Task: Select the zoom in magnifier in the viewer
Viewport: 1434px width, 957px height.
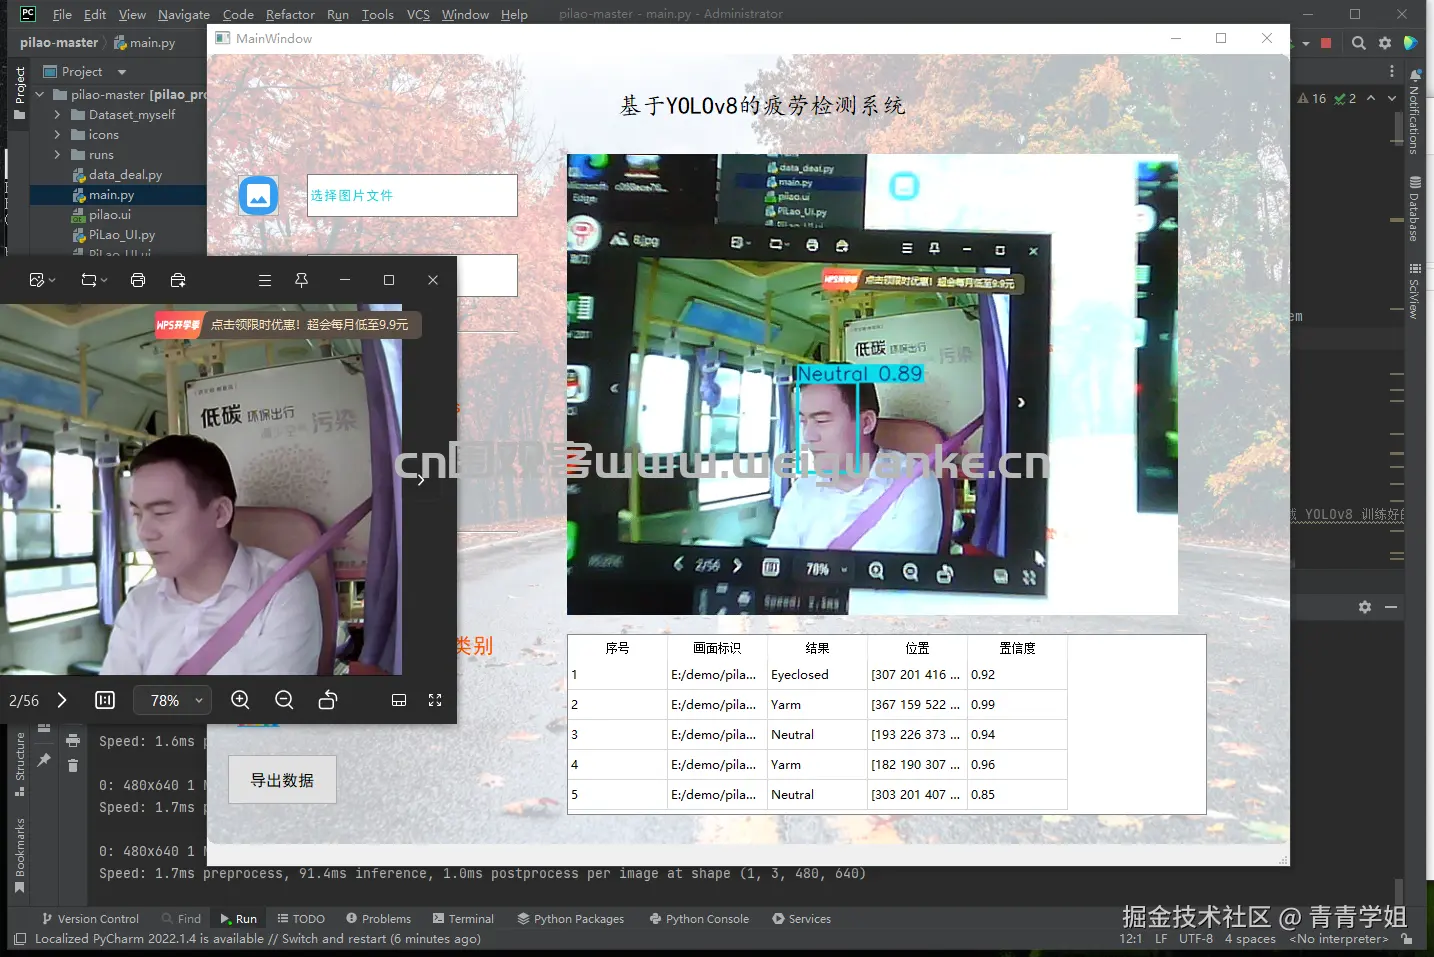Action: tap(240, 700)
